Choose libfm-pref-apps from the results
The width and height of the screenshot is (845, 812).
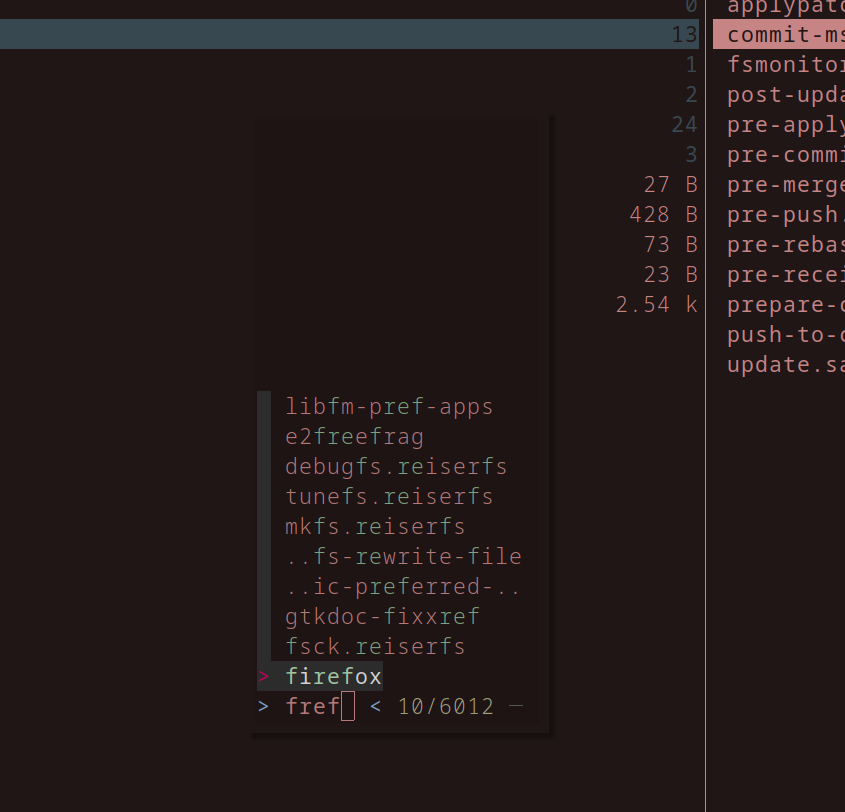tap(389, 407)
